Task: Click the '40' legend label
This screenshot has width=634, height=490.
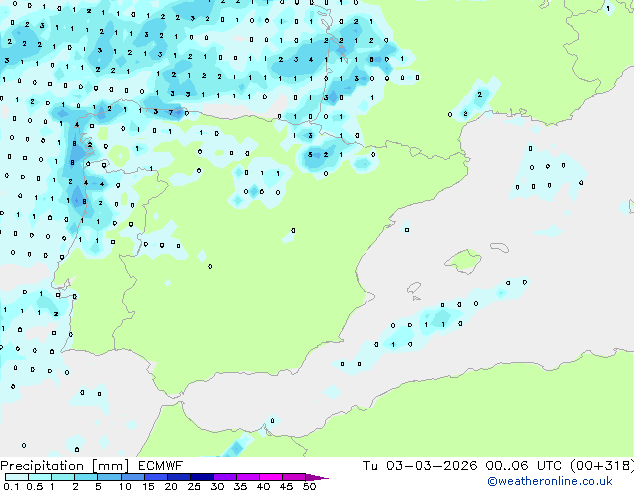Action: click(263, 486)
